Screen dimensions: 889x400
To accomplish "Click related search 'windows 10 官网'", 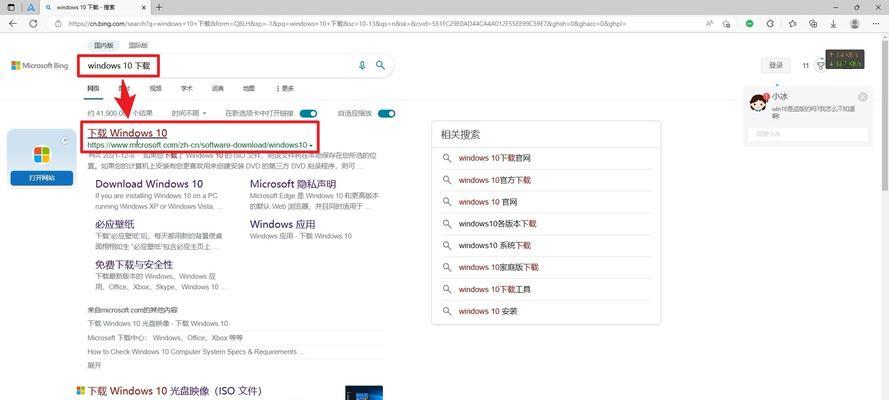I will tap(488, 202).
